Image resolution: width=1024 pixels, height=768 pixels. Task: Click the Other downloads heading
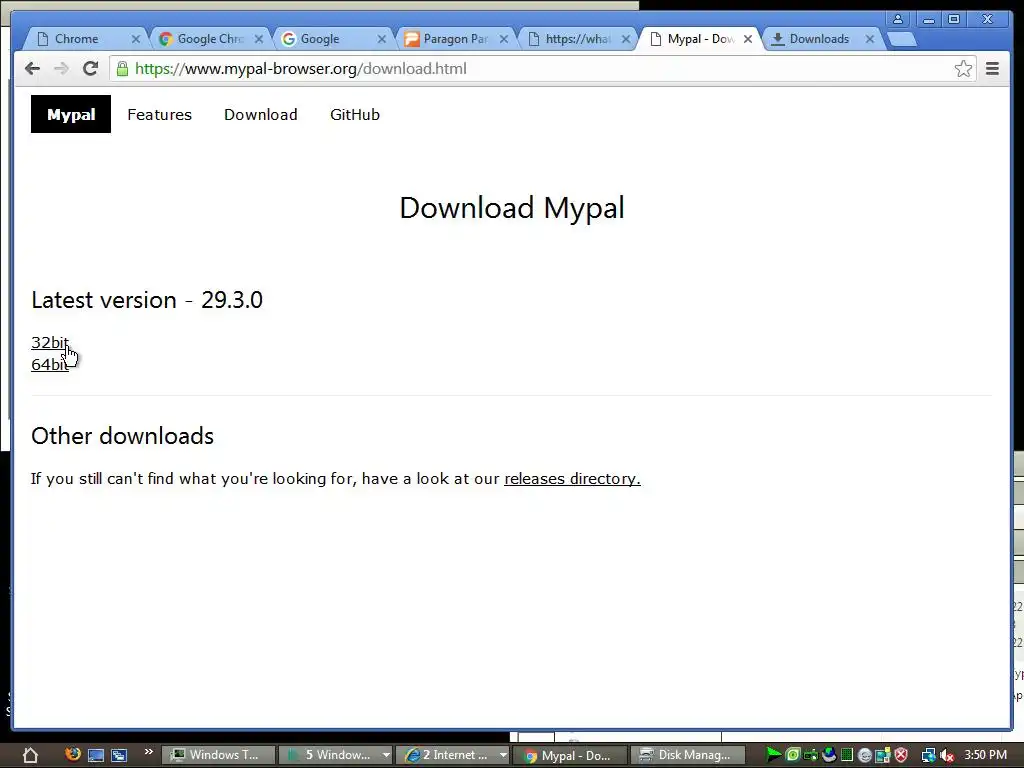[x=122, y=436]
